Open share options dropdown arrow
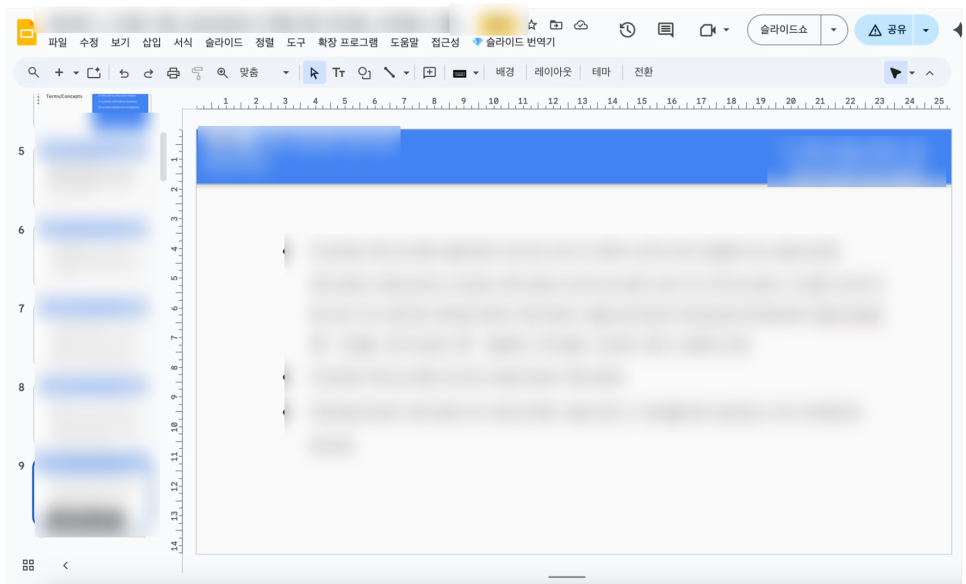The height and width of the screenshot is (584, 966). point(925,30)
